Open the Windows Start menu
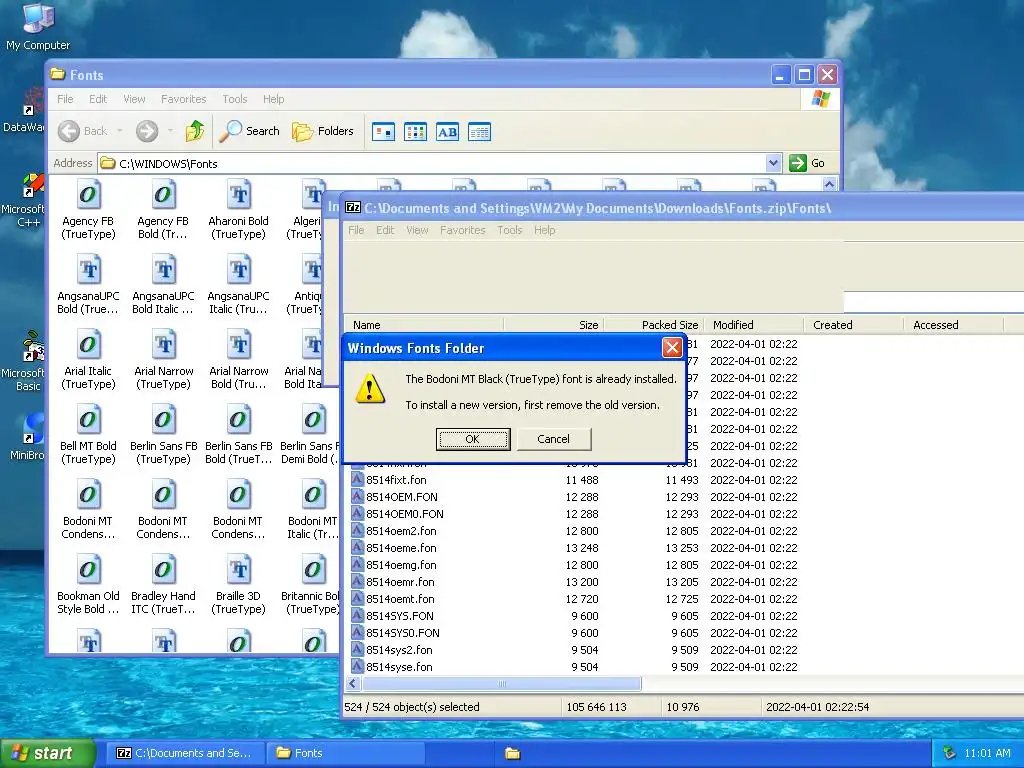Viewport: 1024px width, 768px height. click(48, 753)
